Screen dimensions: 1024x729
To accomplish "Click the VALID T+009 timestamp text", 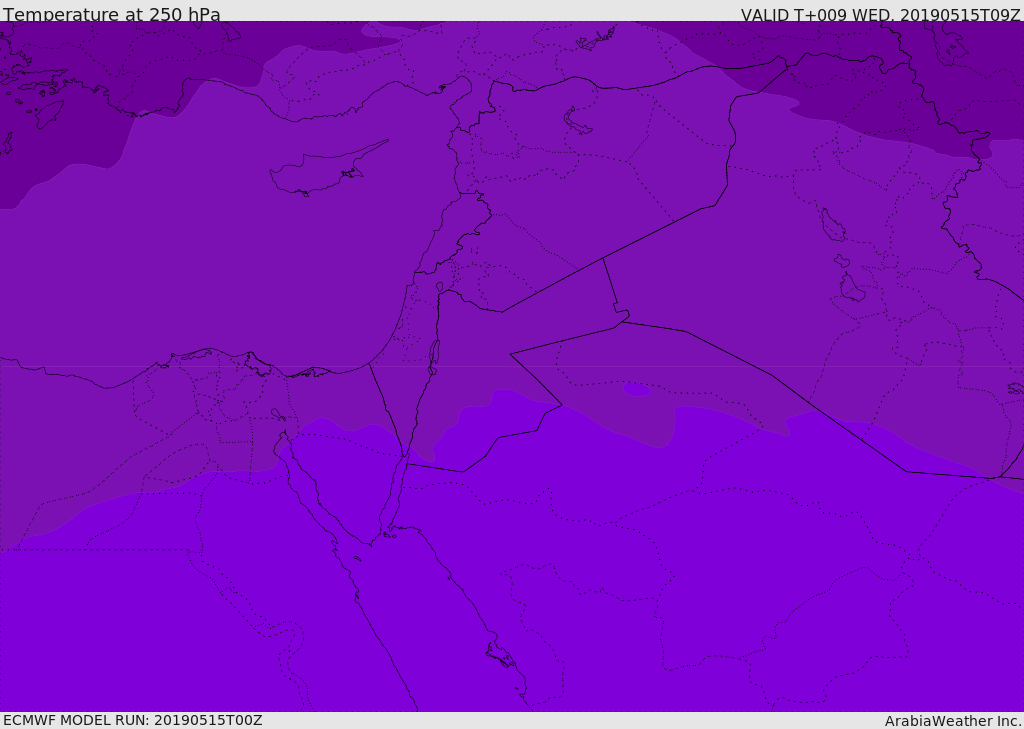I will pyautogui.click(x=880, y=14).
